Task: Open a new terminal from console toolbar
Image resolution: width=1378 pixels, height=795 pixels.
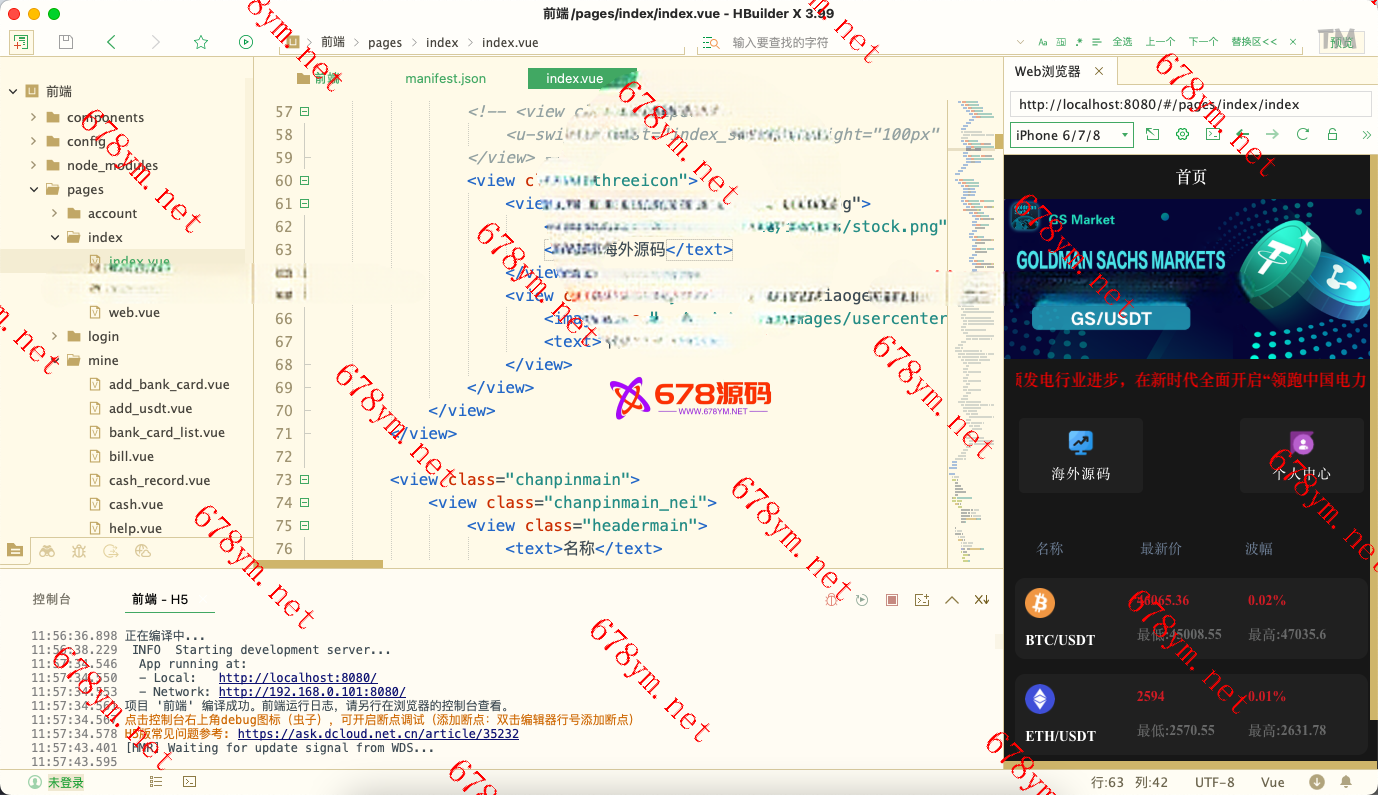Action: (x=921, y=598)
